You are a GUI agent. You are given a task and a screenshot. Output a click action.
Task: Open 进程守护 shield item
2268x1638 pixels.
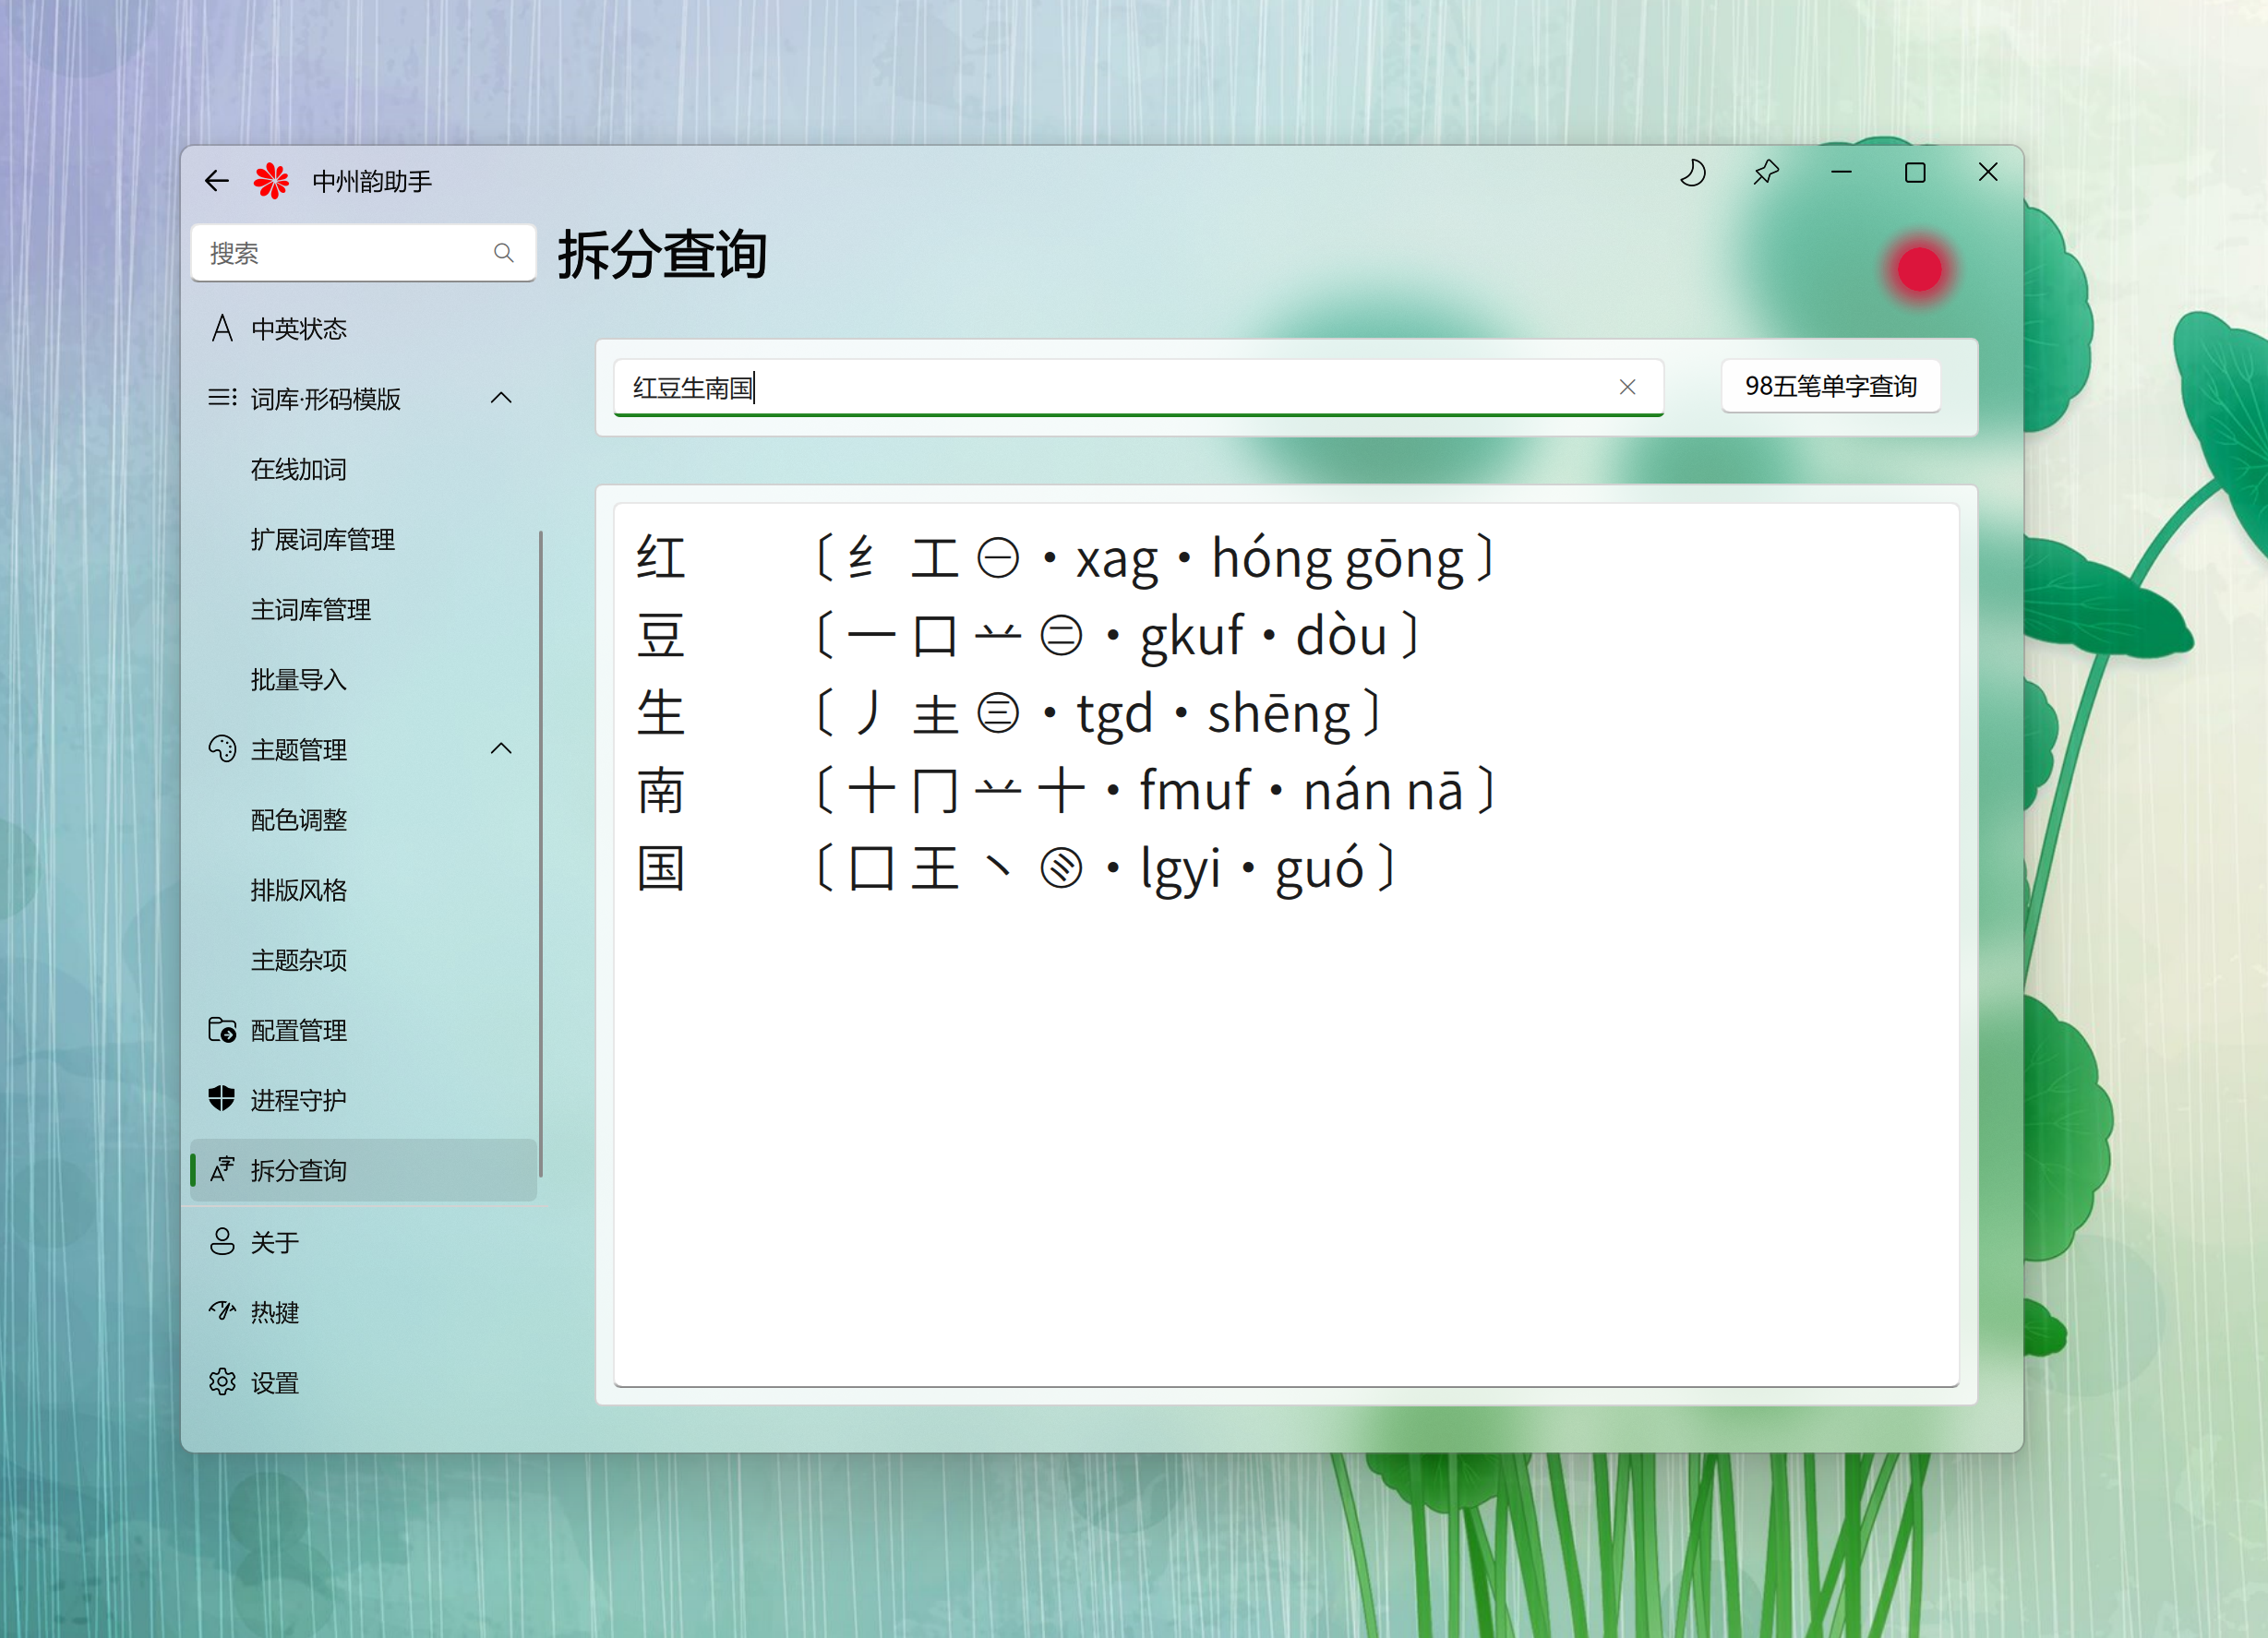[298, 1100]
